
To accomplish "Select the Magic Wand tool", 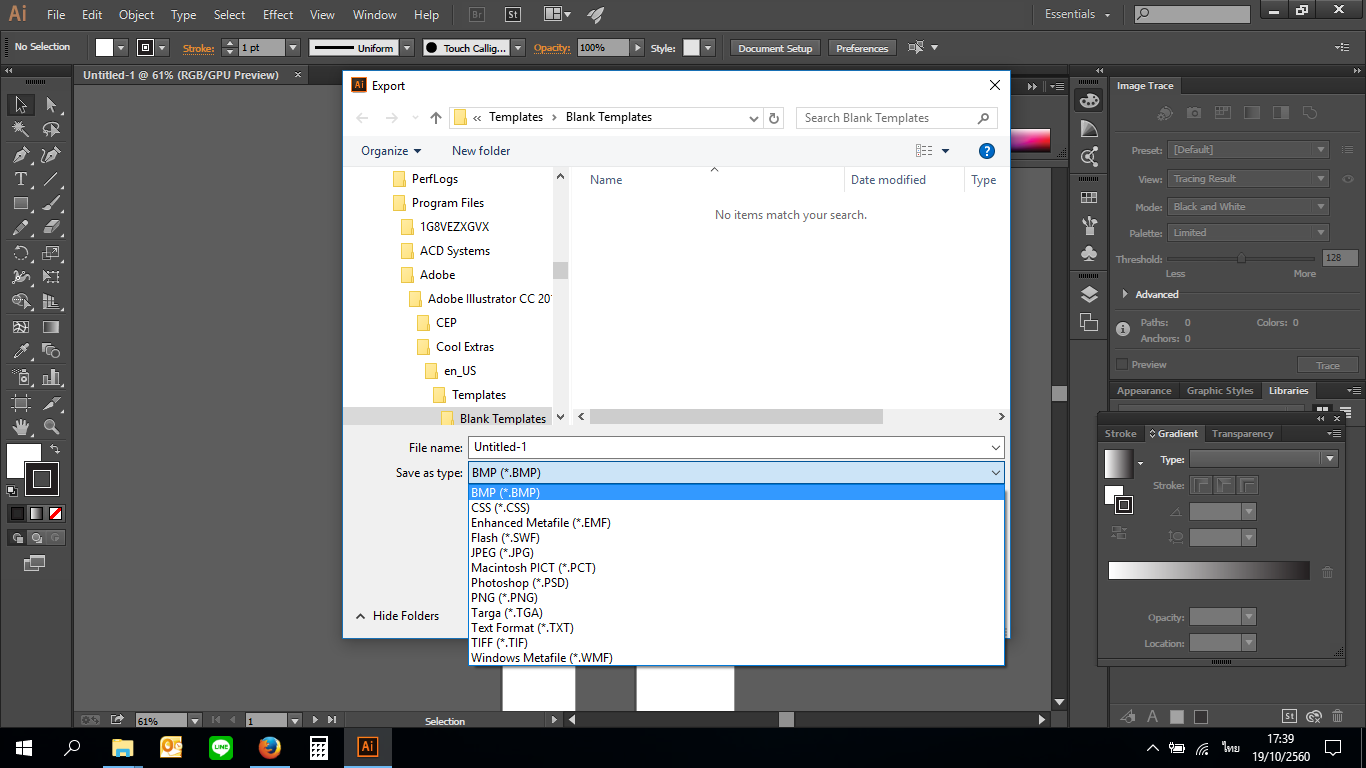I will tap(20, 130).
